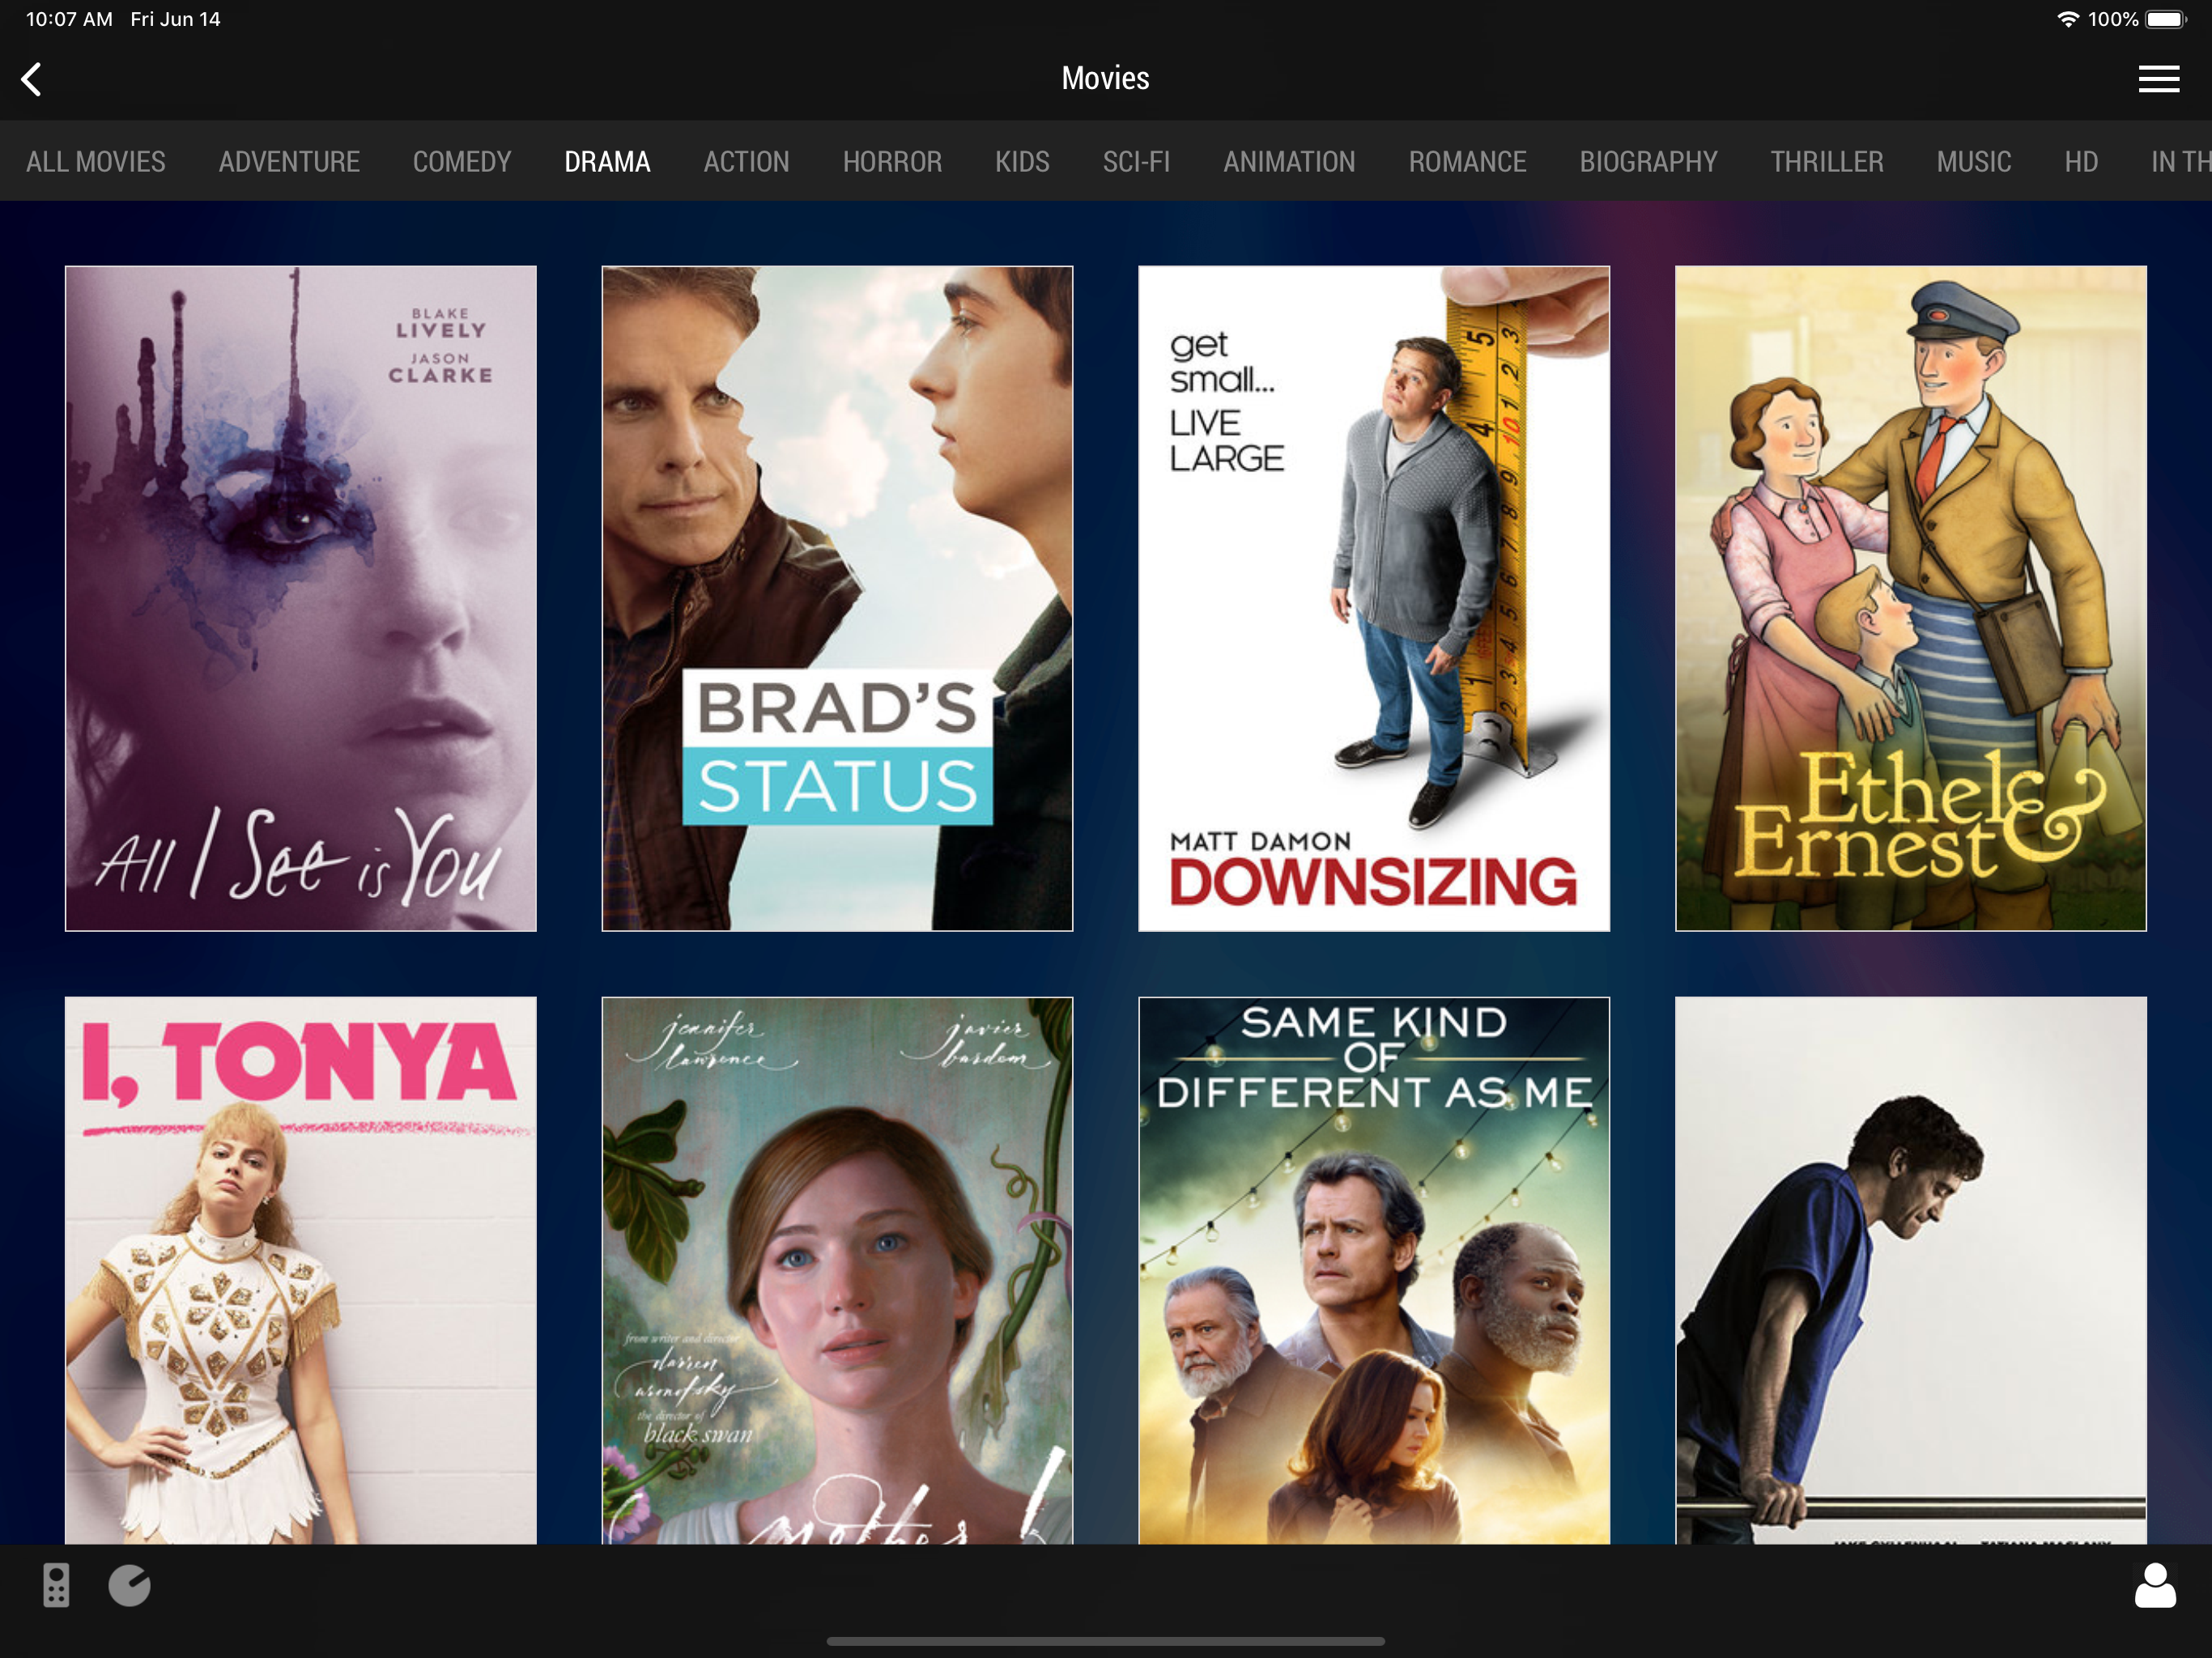This screenshot has width=2212, height=1658.
Task: Open the I, Tonya poster
Action: coord(301,1270)
